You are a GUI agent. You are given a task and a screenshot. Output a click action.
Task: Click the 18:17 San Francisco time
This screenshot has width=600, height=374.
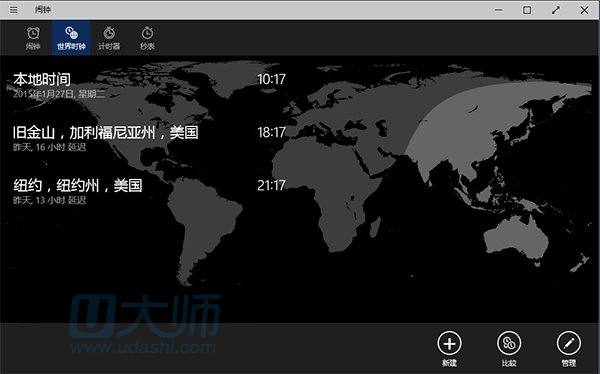point(271,132)
